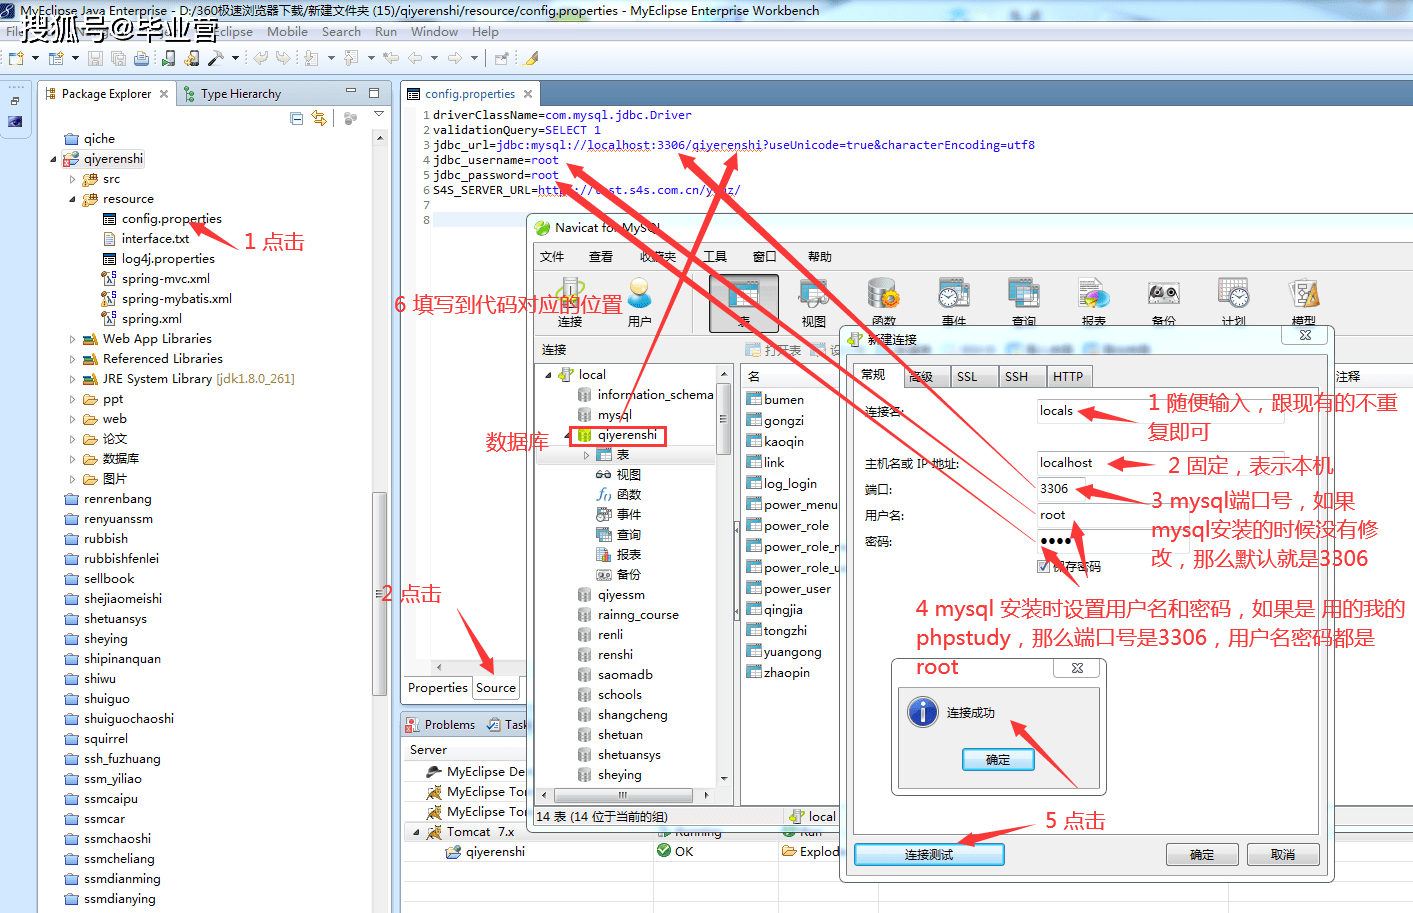Click the deployed qiyerenshi project icon under Tomcat
This screenshot has height=913, width=1413.
[x=453, y=852]
